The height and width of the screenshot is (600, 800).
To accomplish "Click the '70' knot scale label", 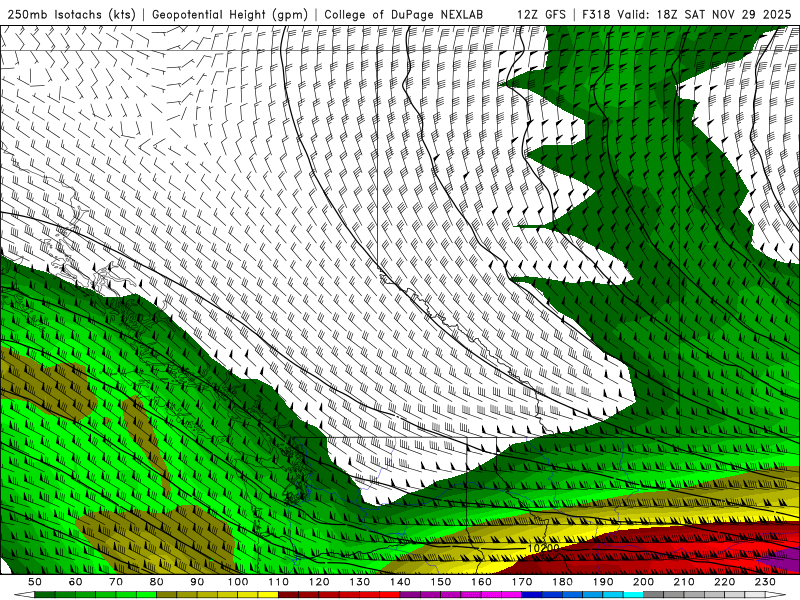I will point(116,582).
